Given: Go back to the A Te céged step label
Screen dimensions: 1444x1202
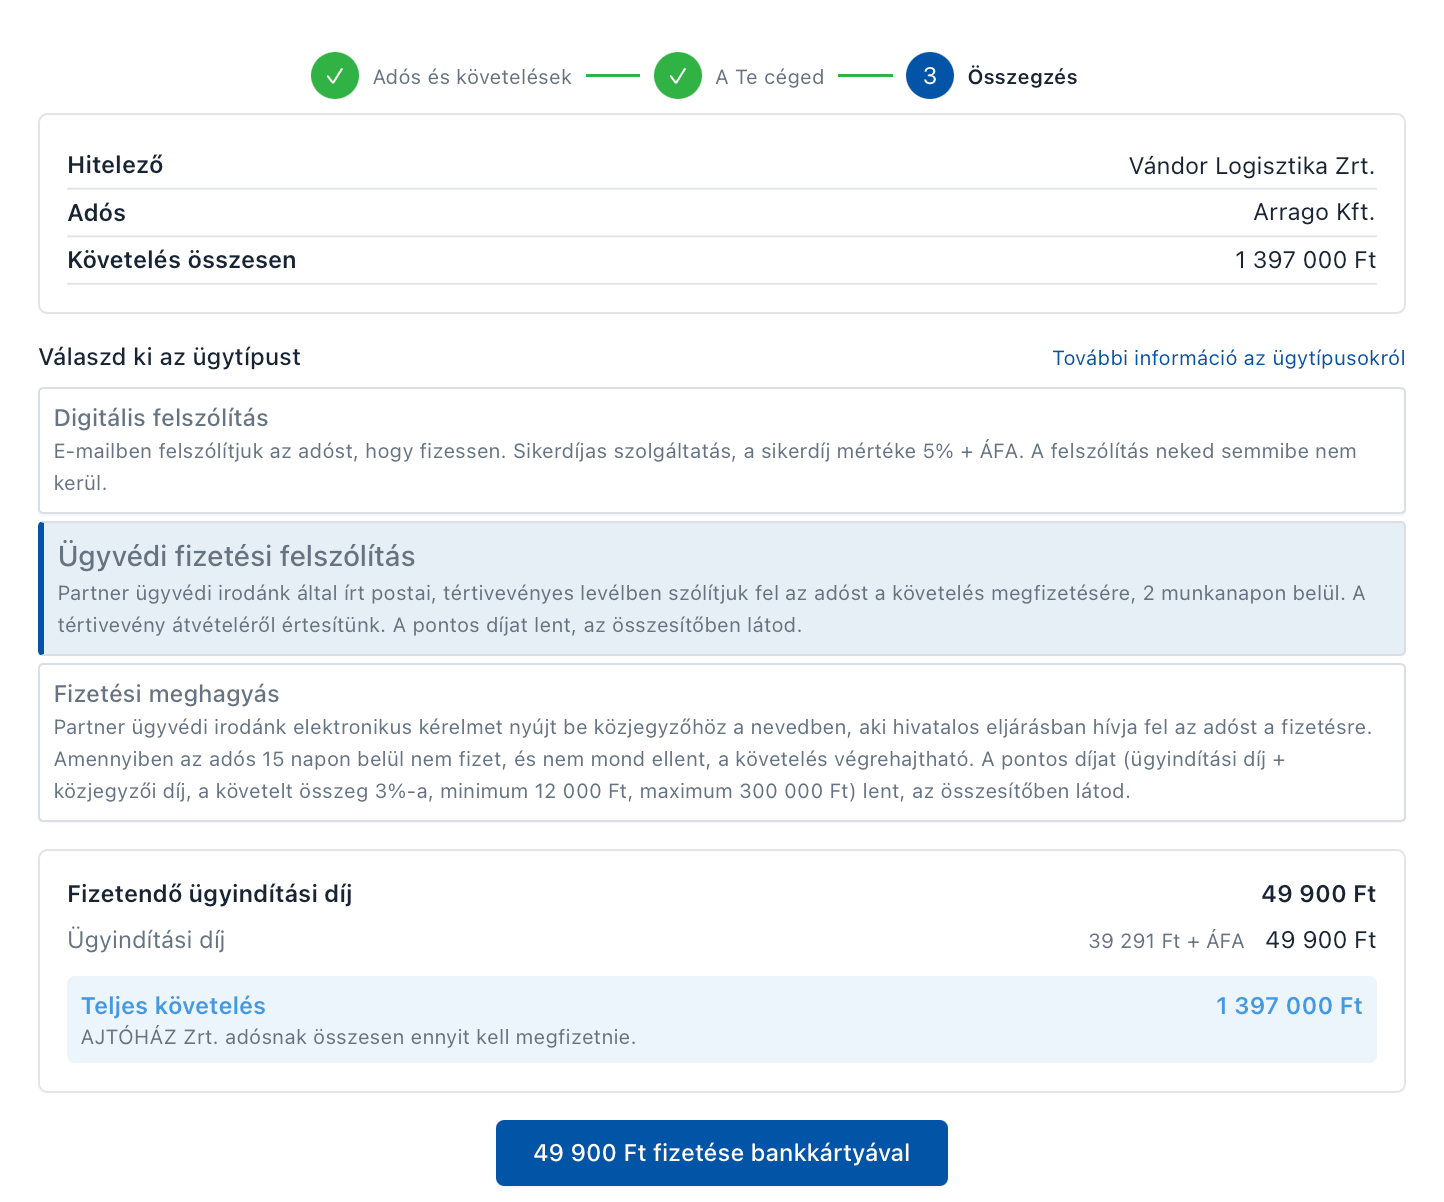Looking at the screenshot, I should pyautogui.click(x=770, y=77).
